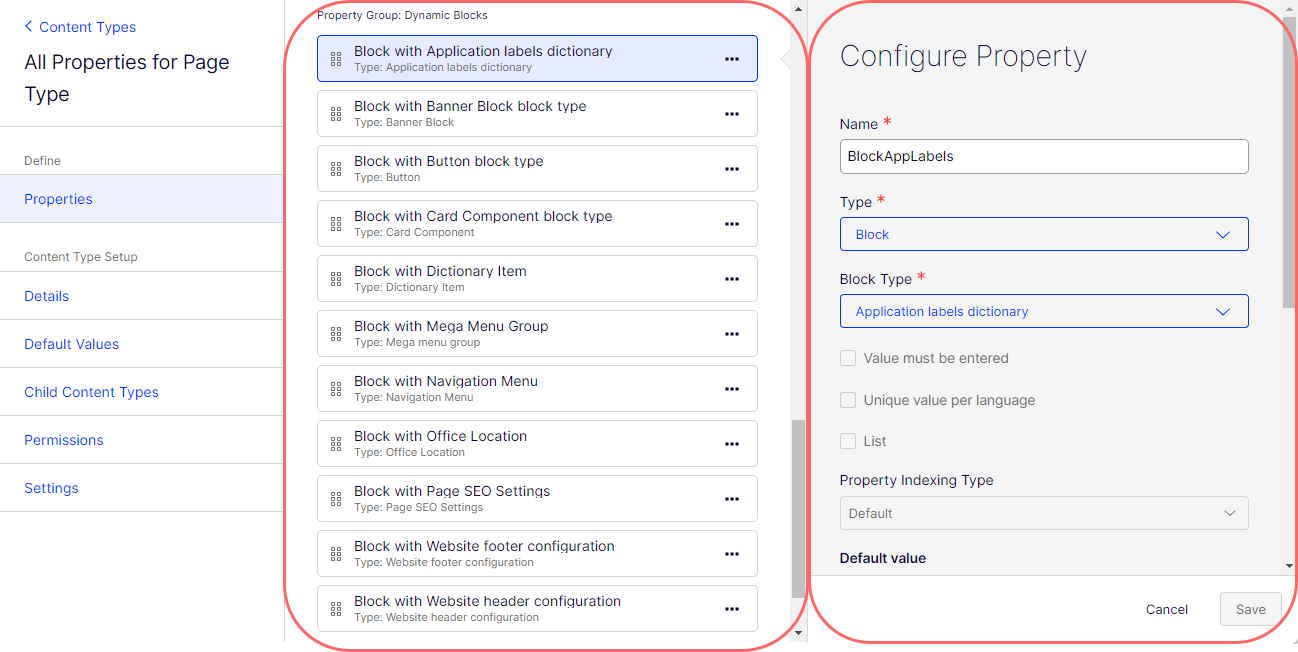The height and width of the screenshot is (652, 1298).
Task: Open the ellipsis menu for Block with Card Component block type
Action: click(732, 224)
